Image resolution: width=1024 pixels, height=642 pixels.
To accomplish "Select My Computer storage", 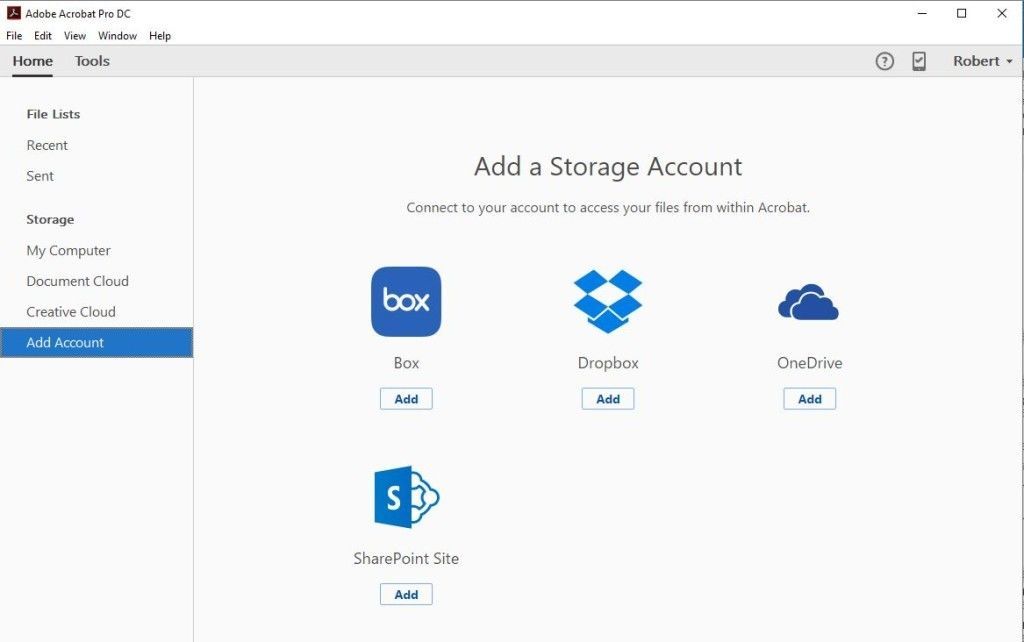I will coord(97,251).
